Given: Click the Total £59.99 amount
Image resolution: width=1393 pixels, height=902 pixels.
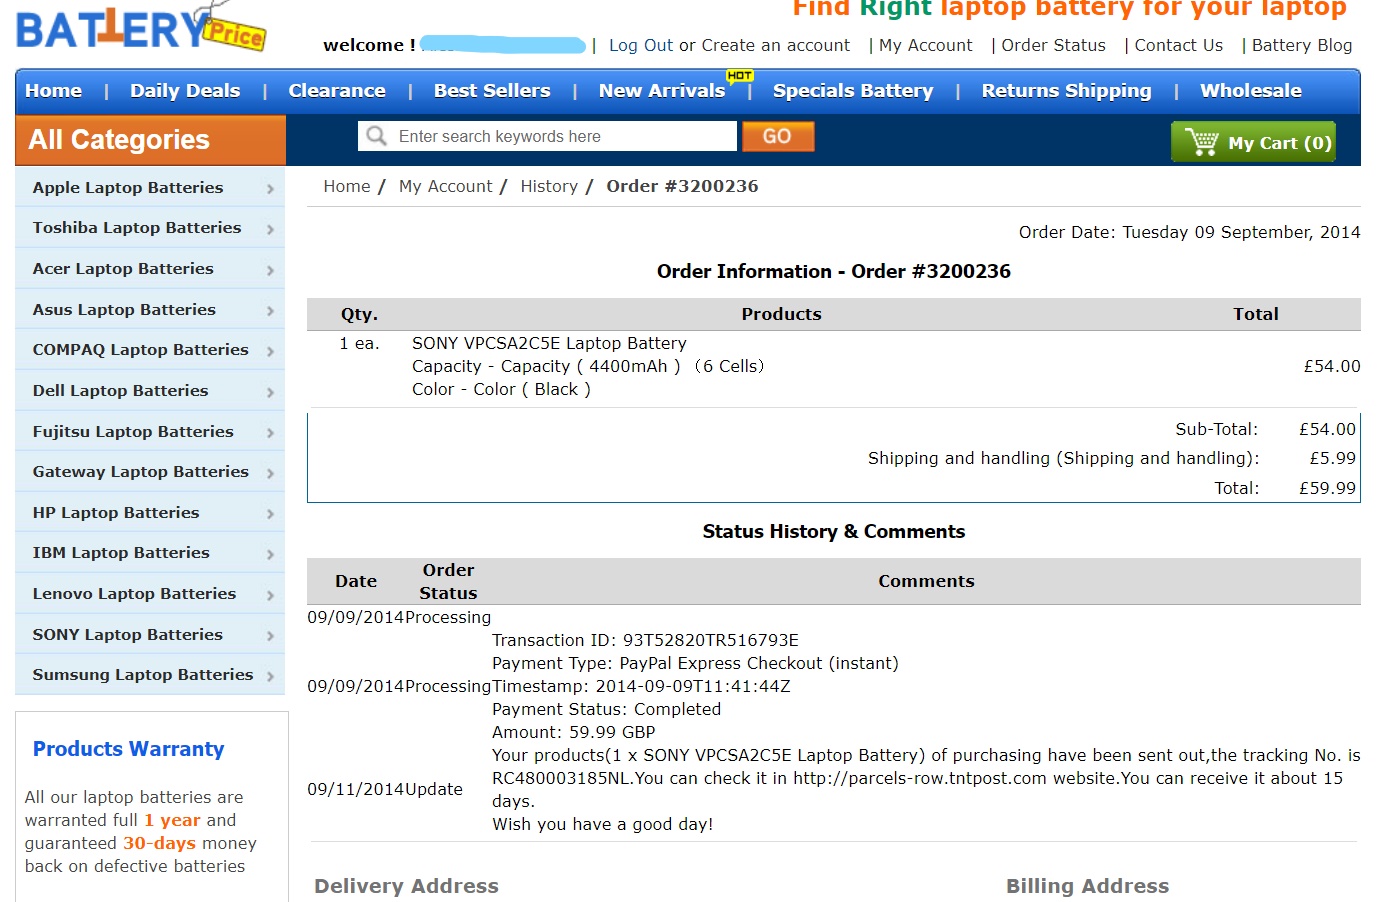Looking at the screenshot, I should click(1328, 488).
